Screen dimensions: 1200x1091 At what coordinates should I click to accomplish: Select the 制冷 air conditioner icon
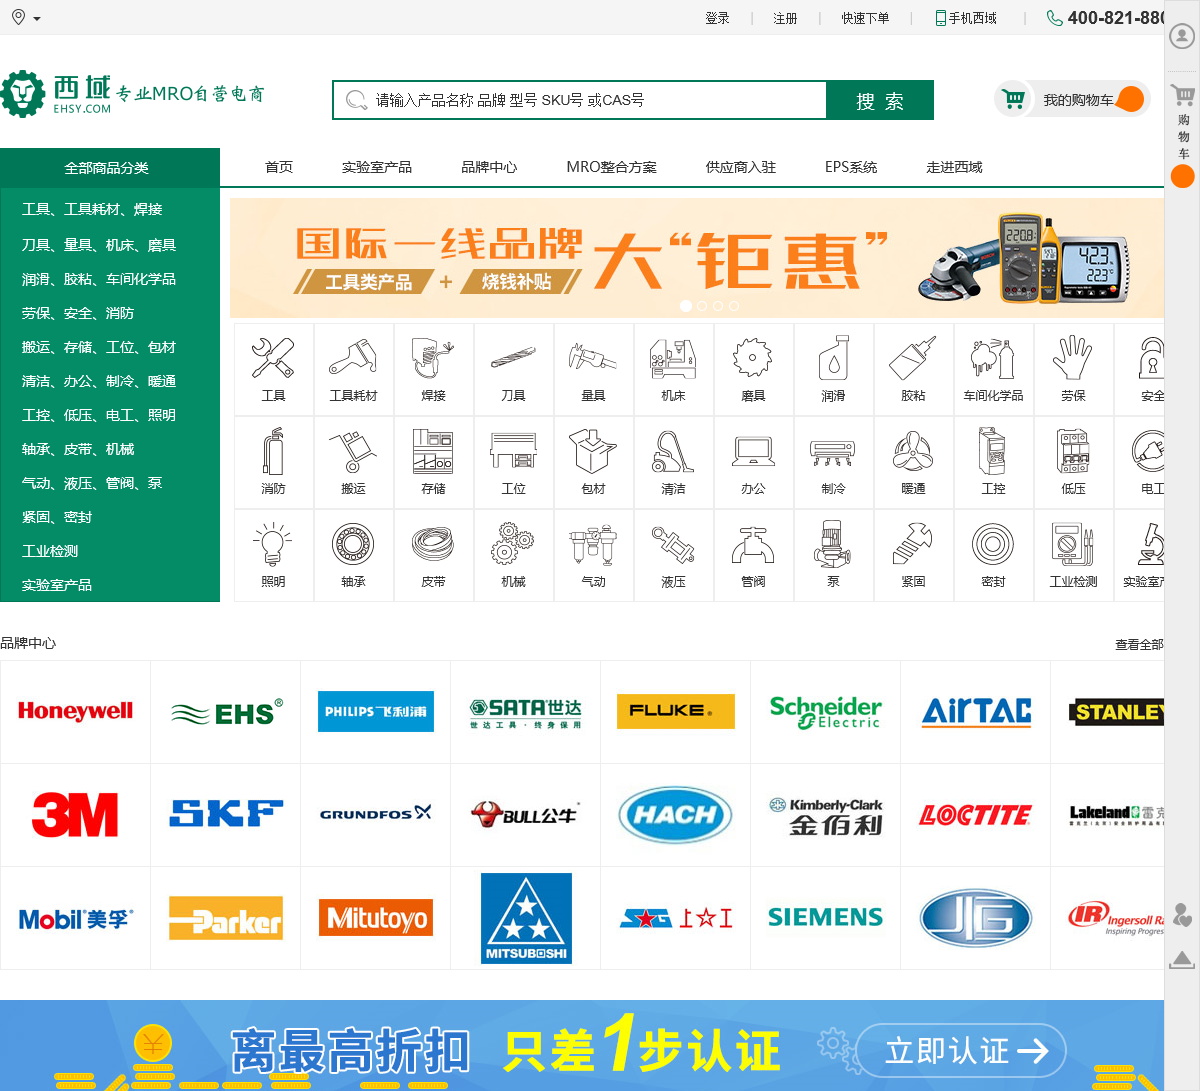(833, 451)
